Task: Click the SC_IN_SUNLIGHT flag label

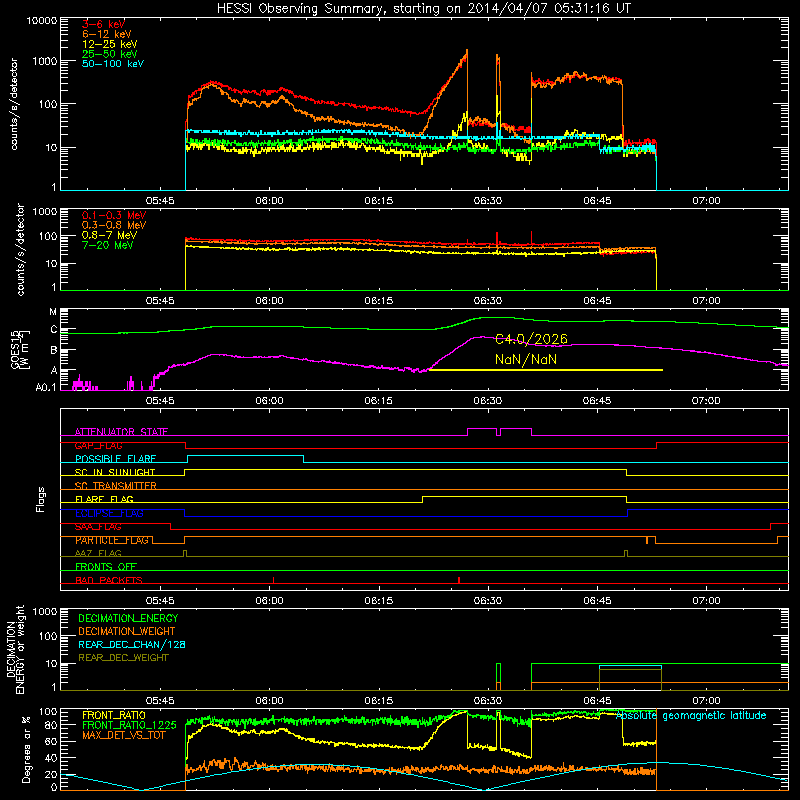Action: tap(115, 472)
